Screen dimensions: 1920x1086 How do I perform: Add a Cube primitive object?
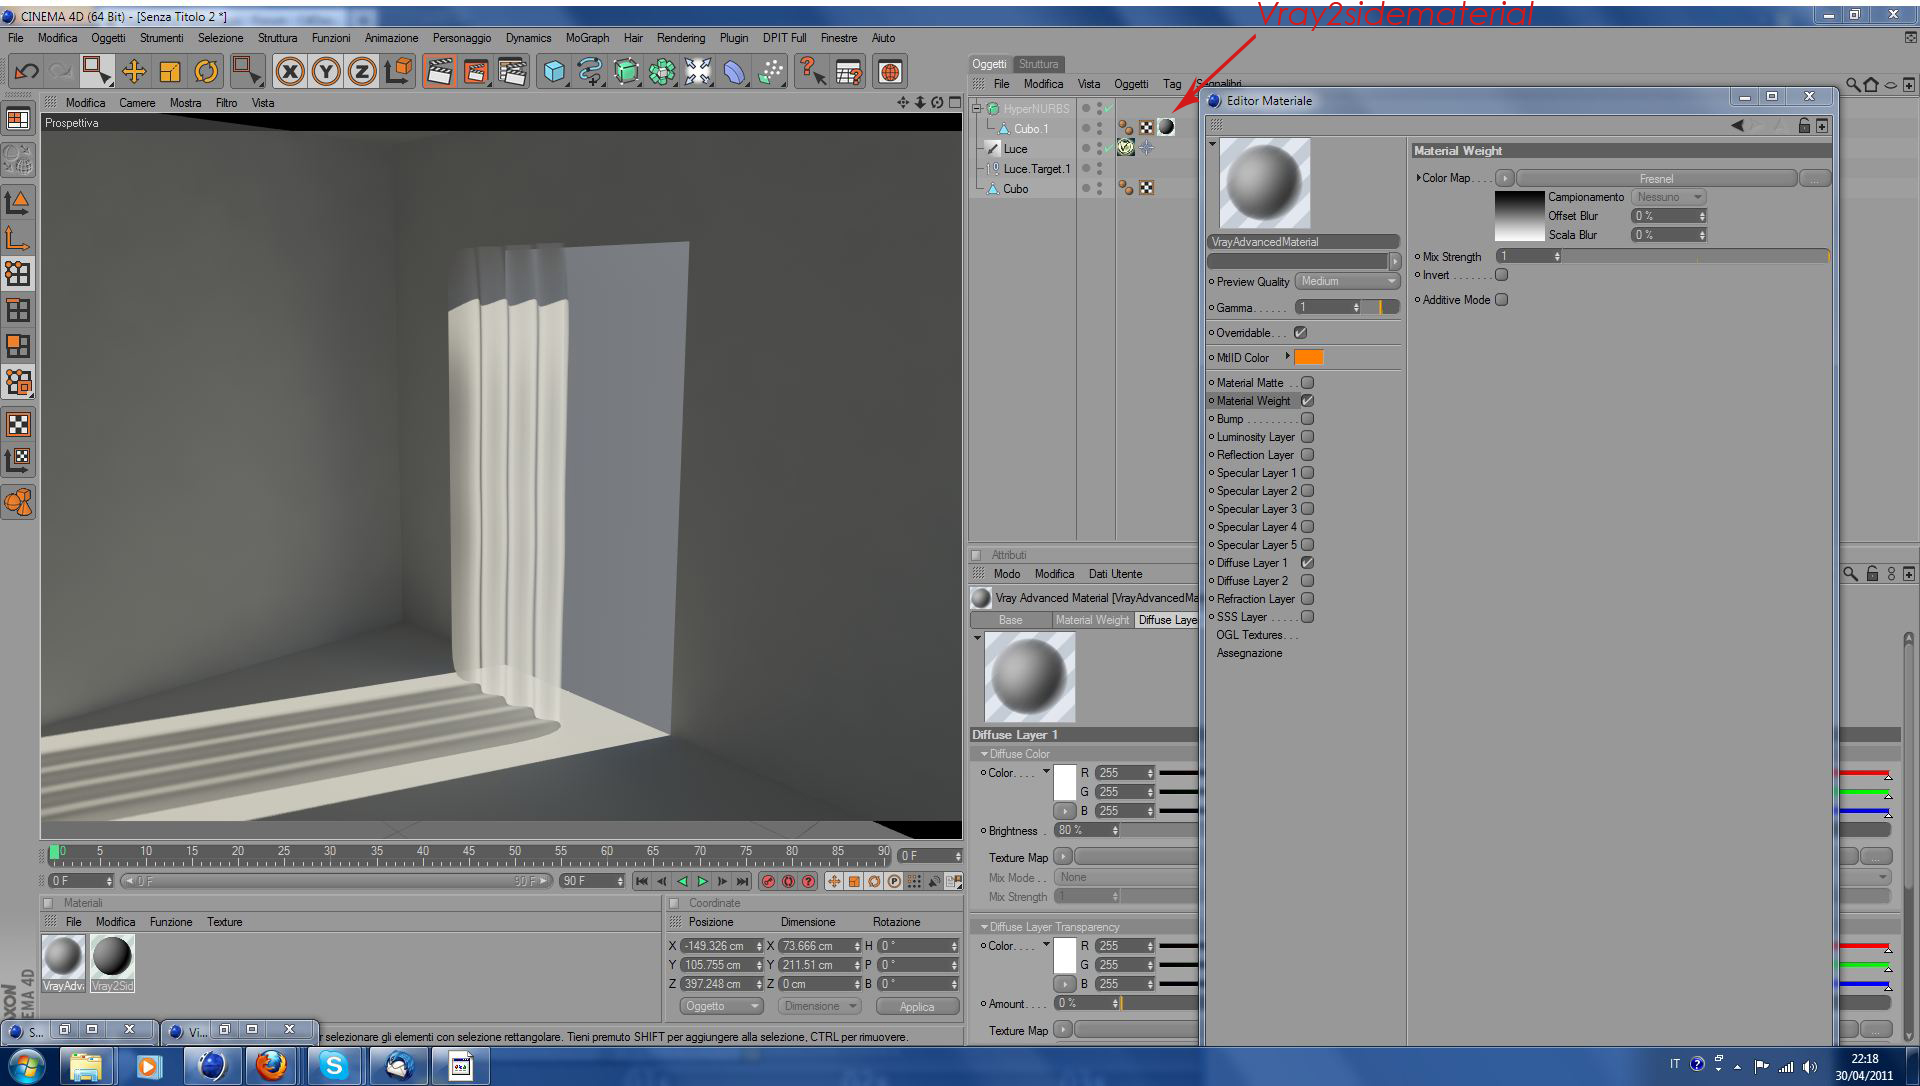tap(554, 71)
